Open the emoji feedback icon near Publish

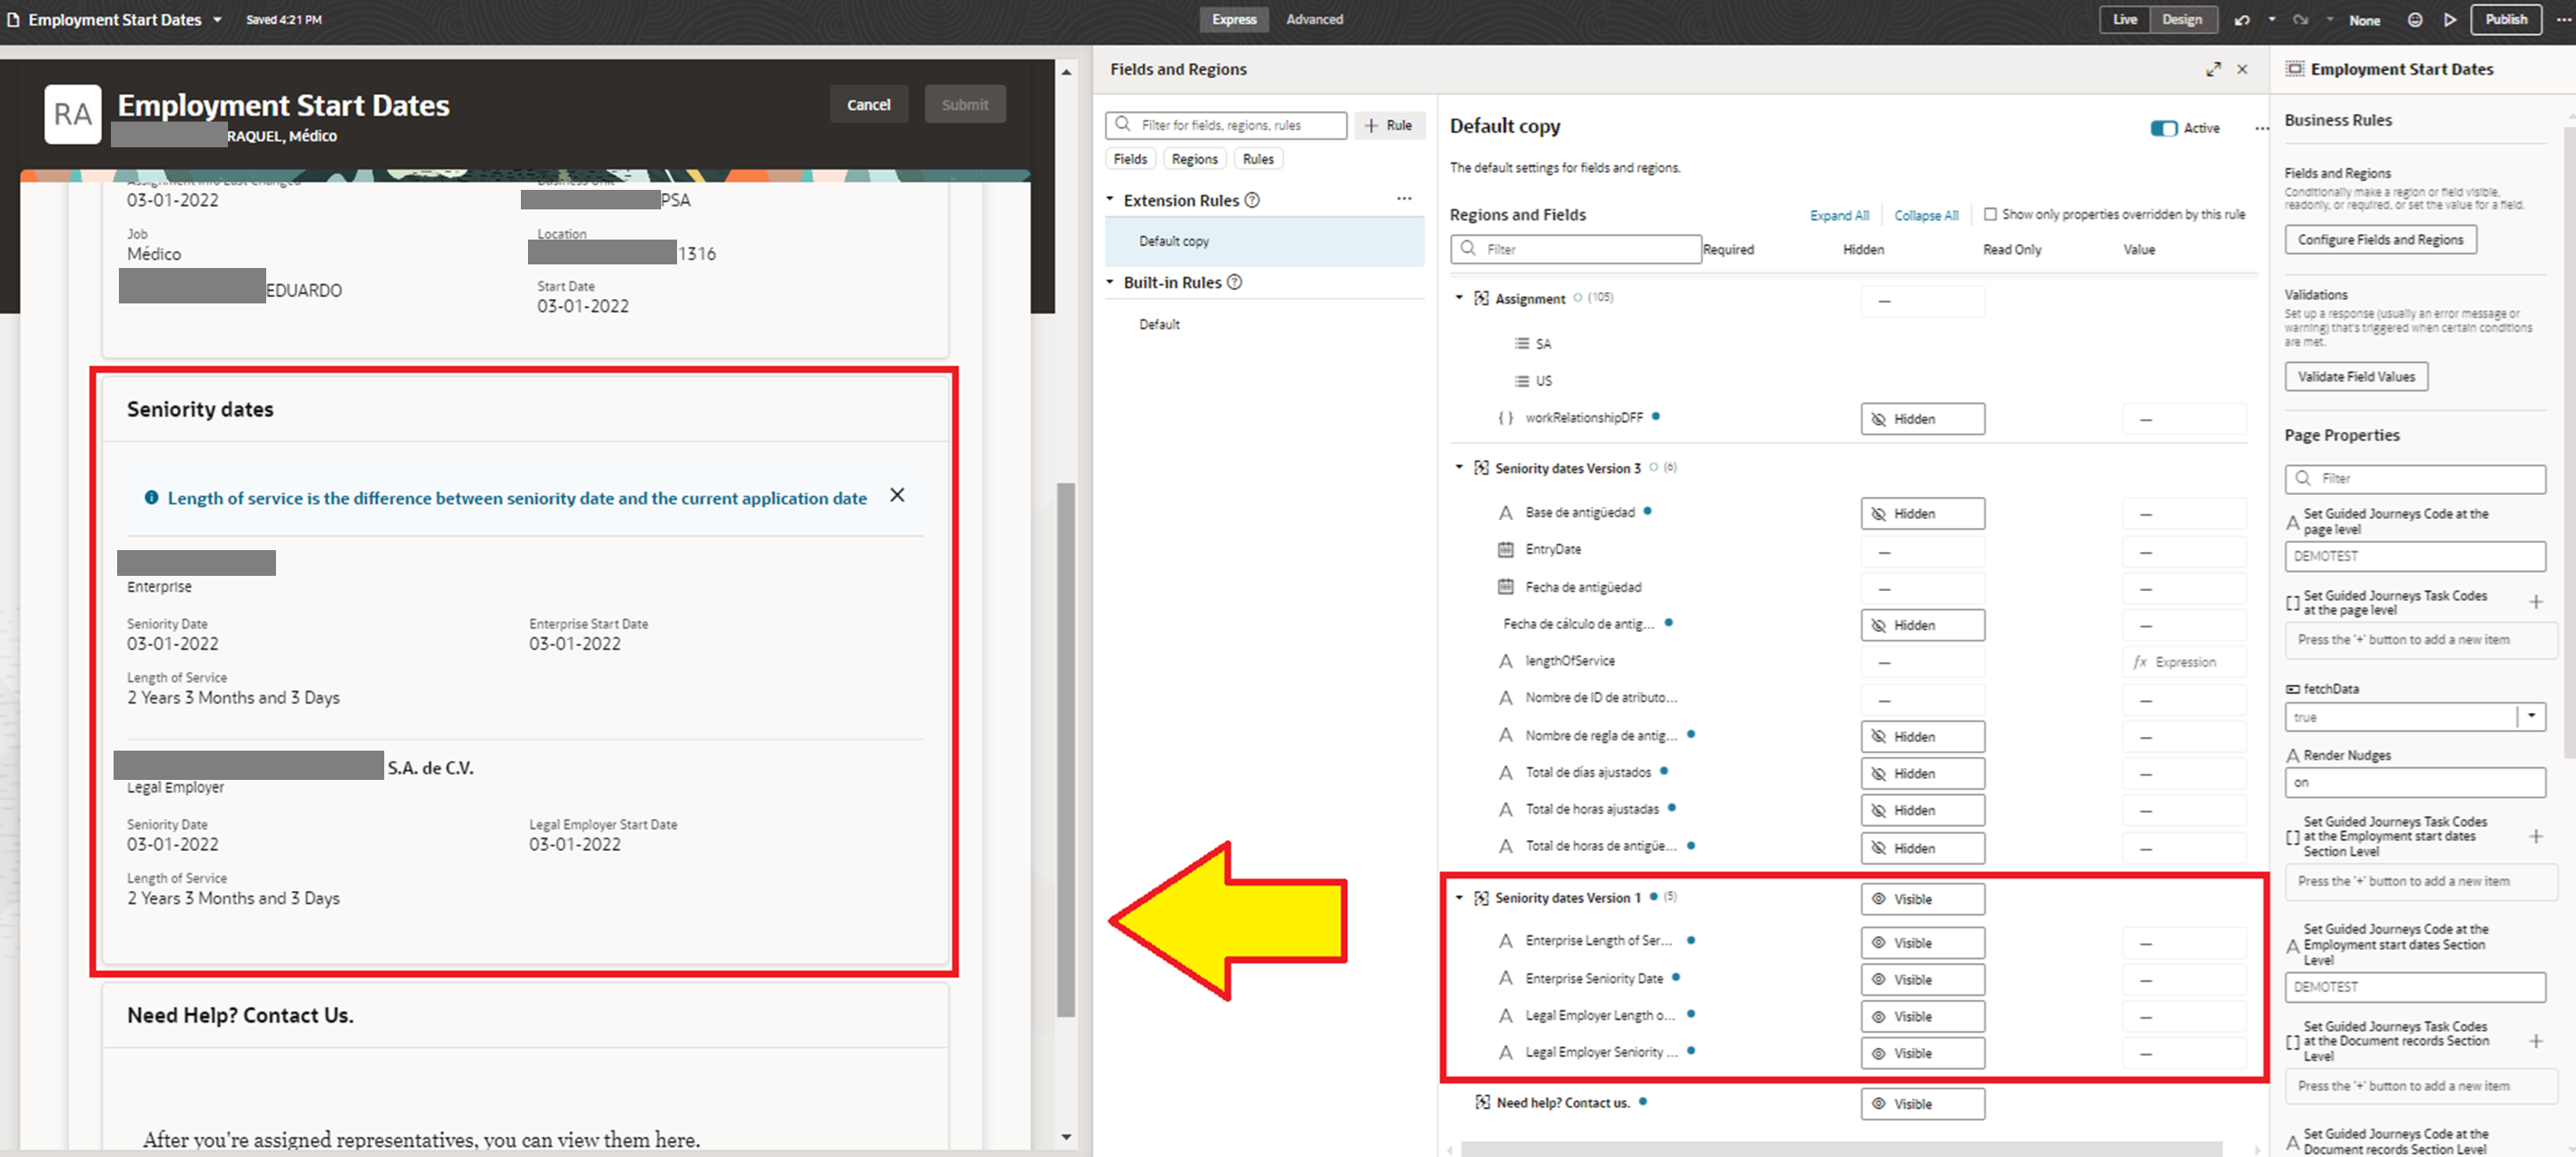(x=2416, y=19)
